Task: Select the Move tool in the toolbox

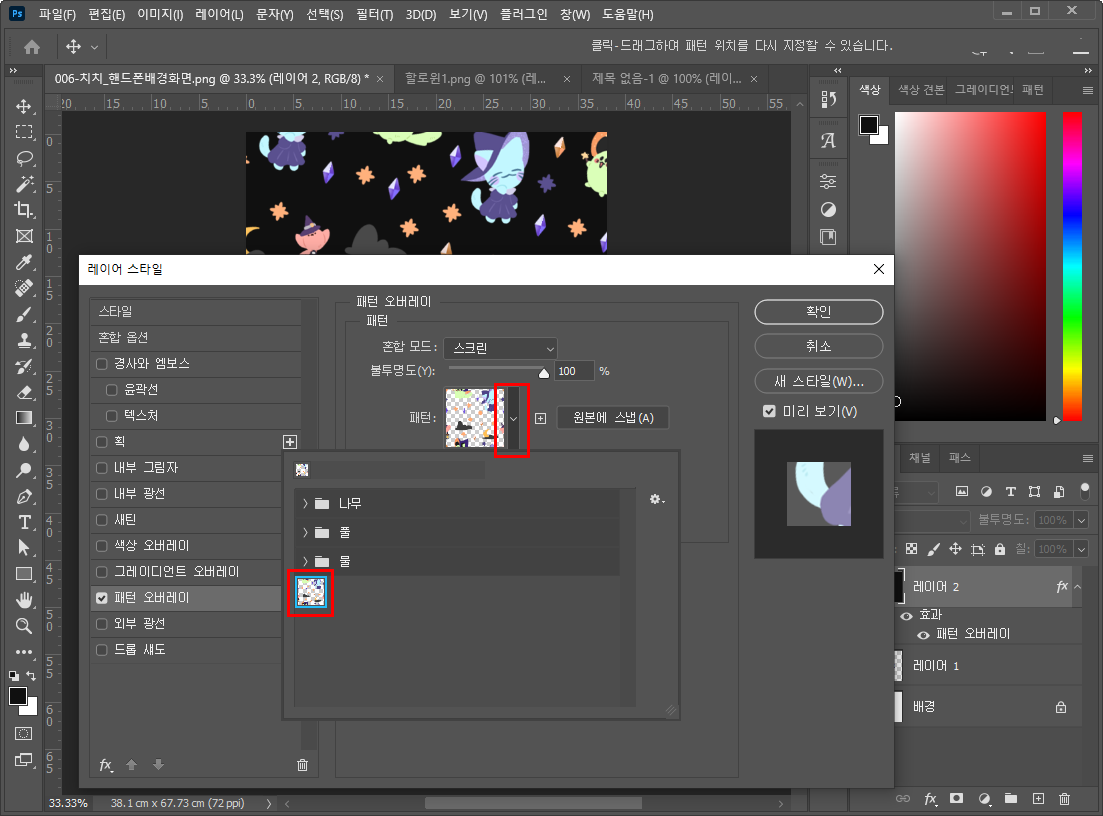Action: 24,106
